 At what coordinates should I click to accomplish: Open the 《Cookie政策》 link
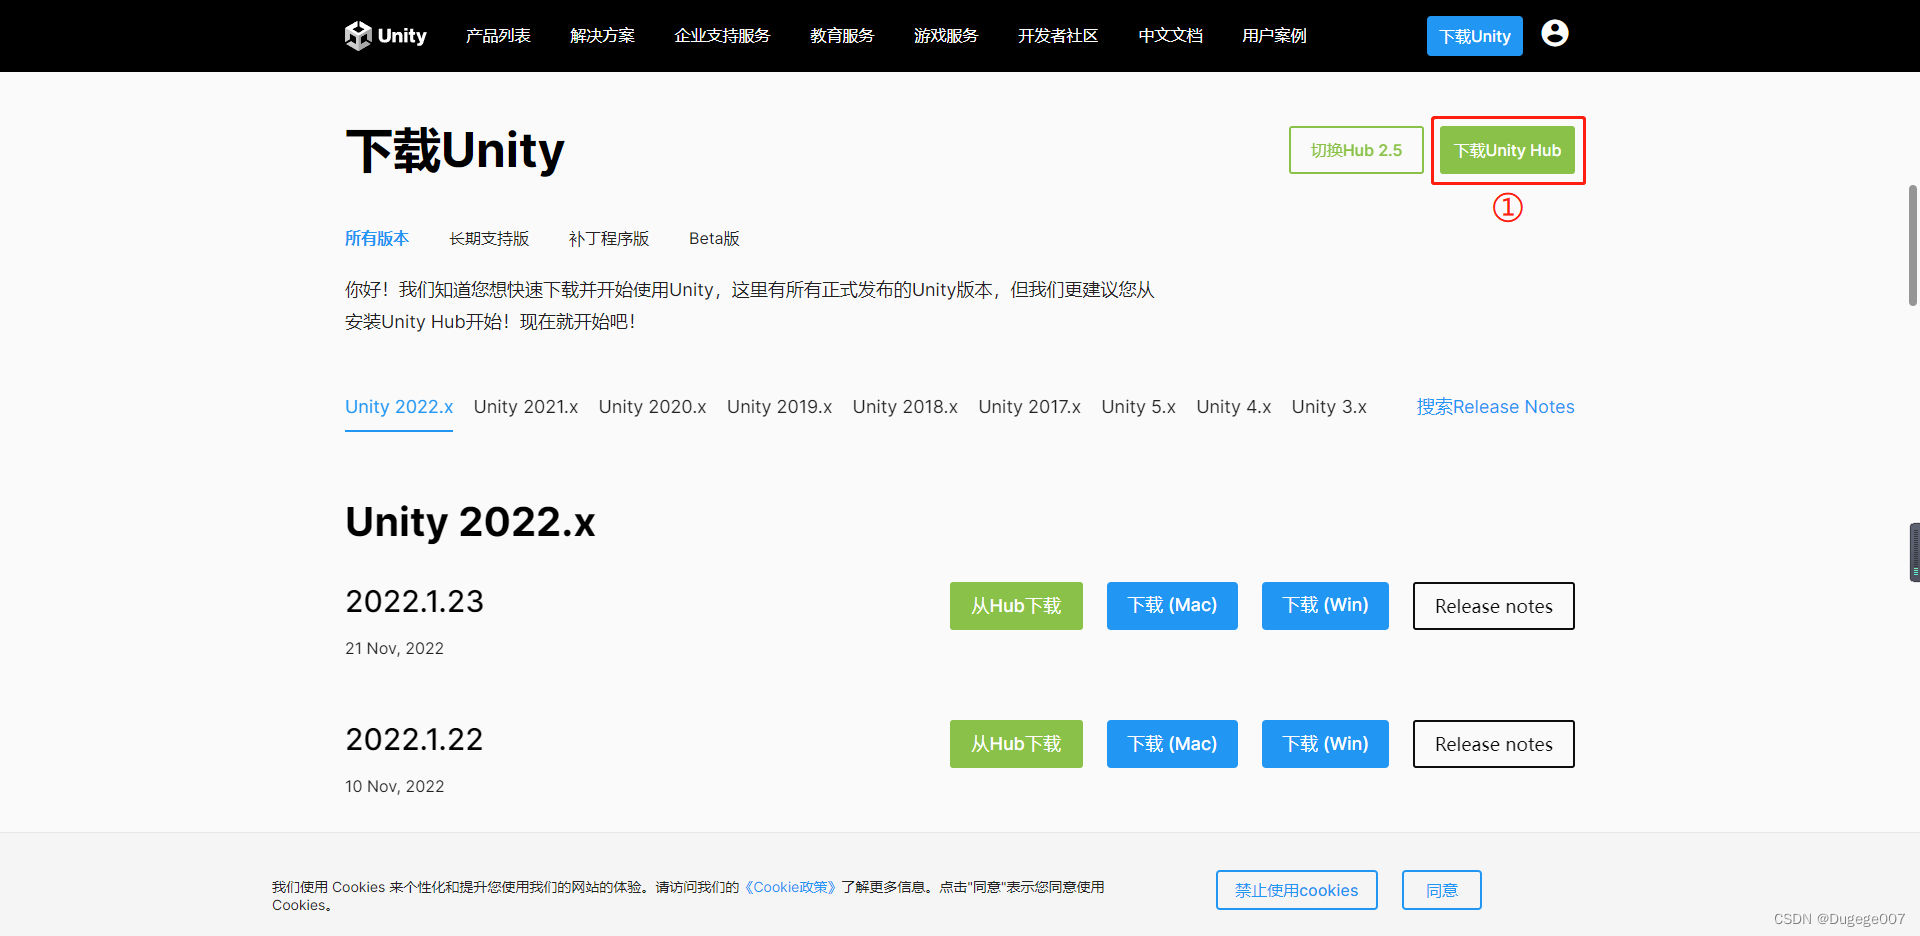(790, 887)
